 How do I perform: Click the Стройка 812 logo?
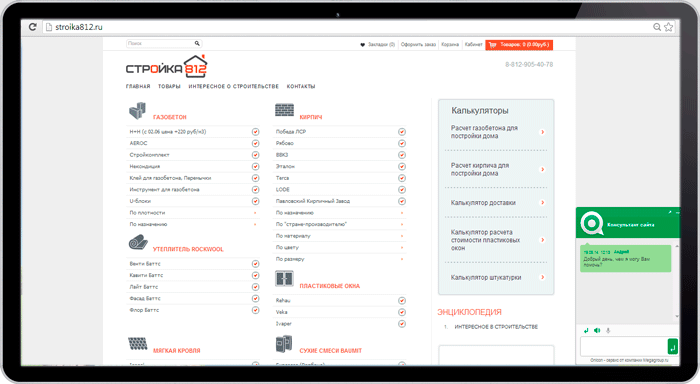[x=167, y=66]
